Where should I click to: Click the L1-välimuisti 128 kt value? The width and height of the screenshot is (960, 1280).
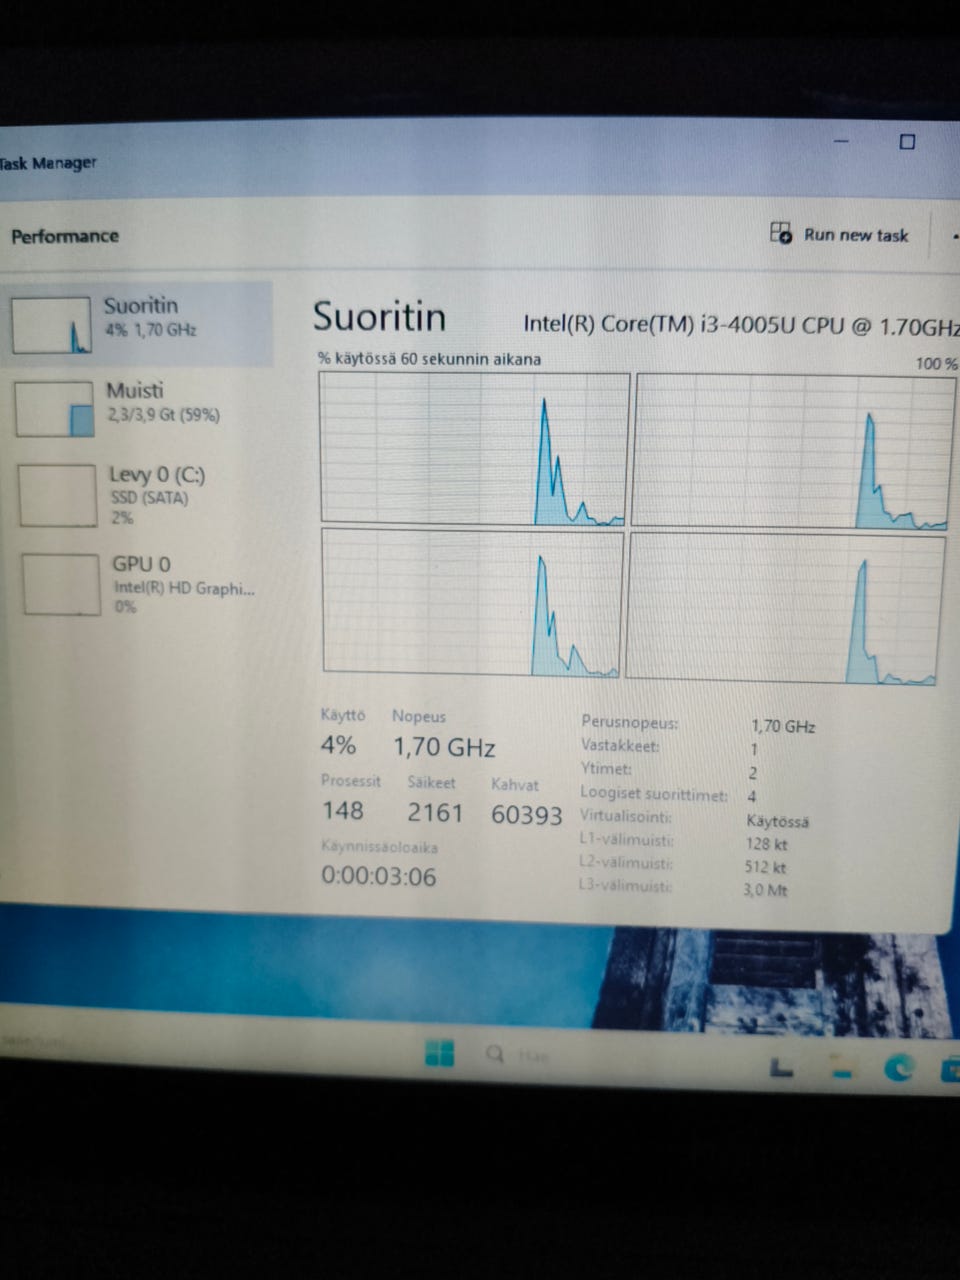(766, 844)
